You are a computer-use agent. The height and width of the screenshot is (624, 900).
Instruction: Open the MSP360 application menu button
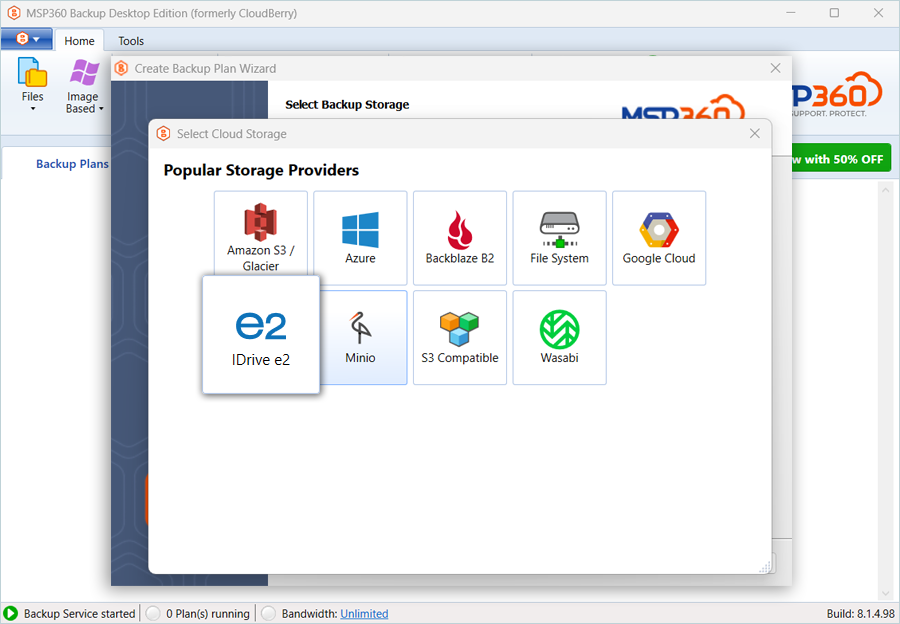(x=27, y=40)
